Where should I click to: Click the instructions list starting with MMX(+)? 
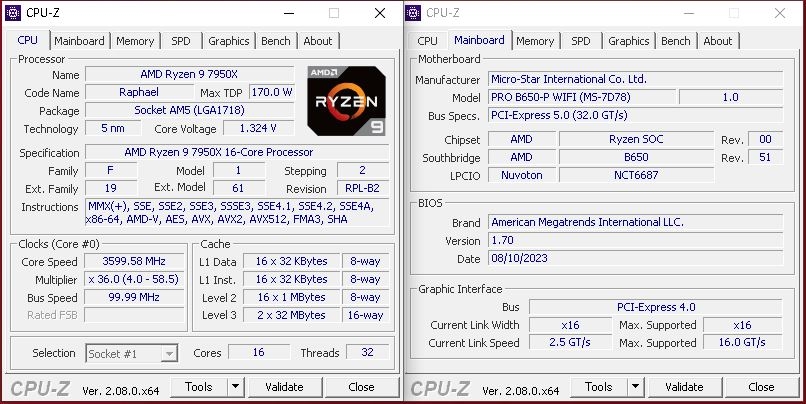tap(237, 213)
